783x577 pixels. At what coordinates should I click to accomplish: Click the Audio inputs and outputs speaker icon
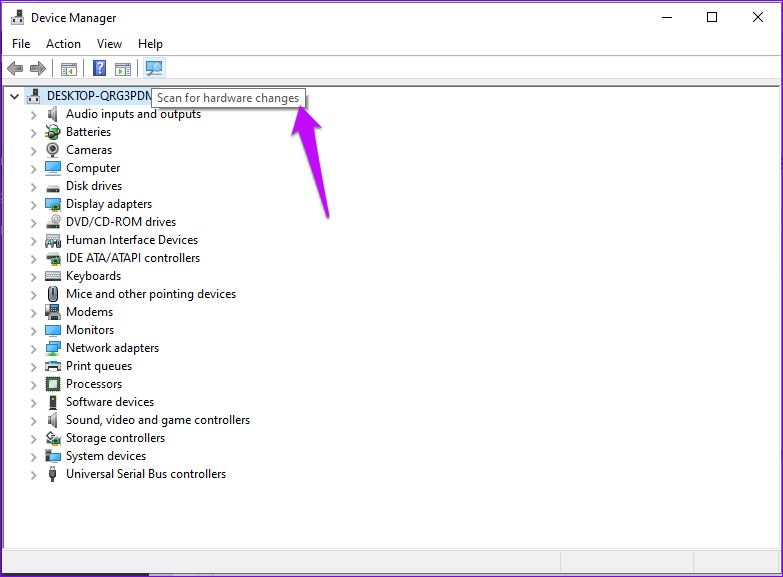pos(52,114)
